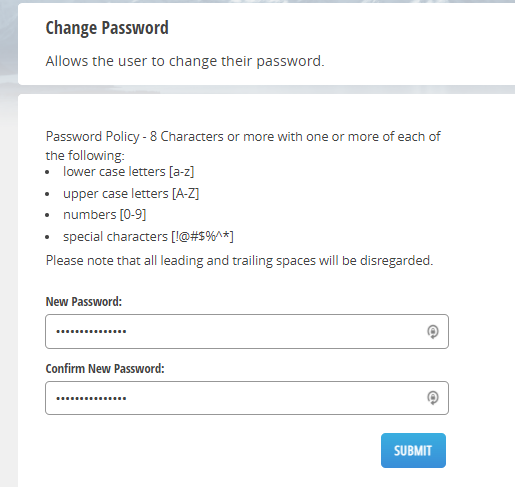The height and width of the screenshot is (487, 515).
Task: Click the masked dots in New Password field
Action: pos(91,331)
